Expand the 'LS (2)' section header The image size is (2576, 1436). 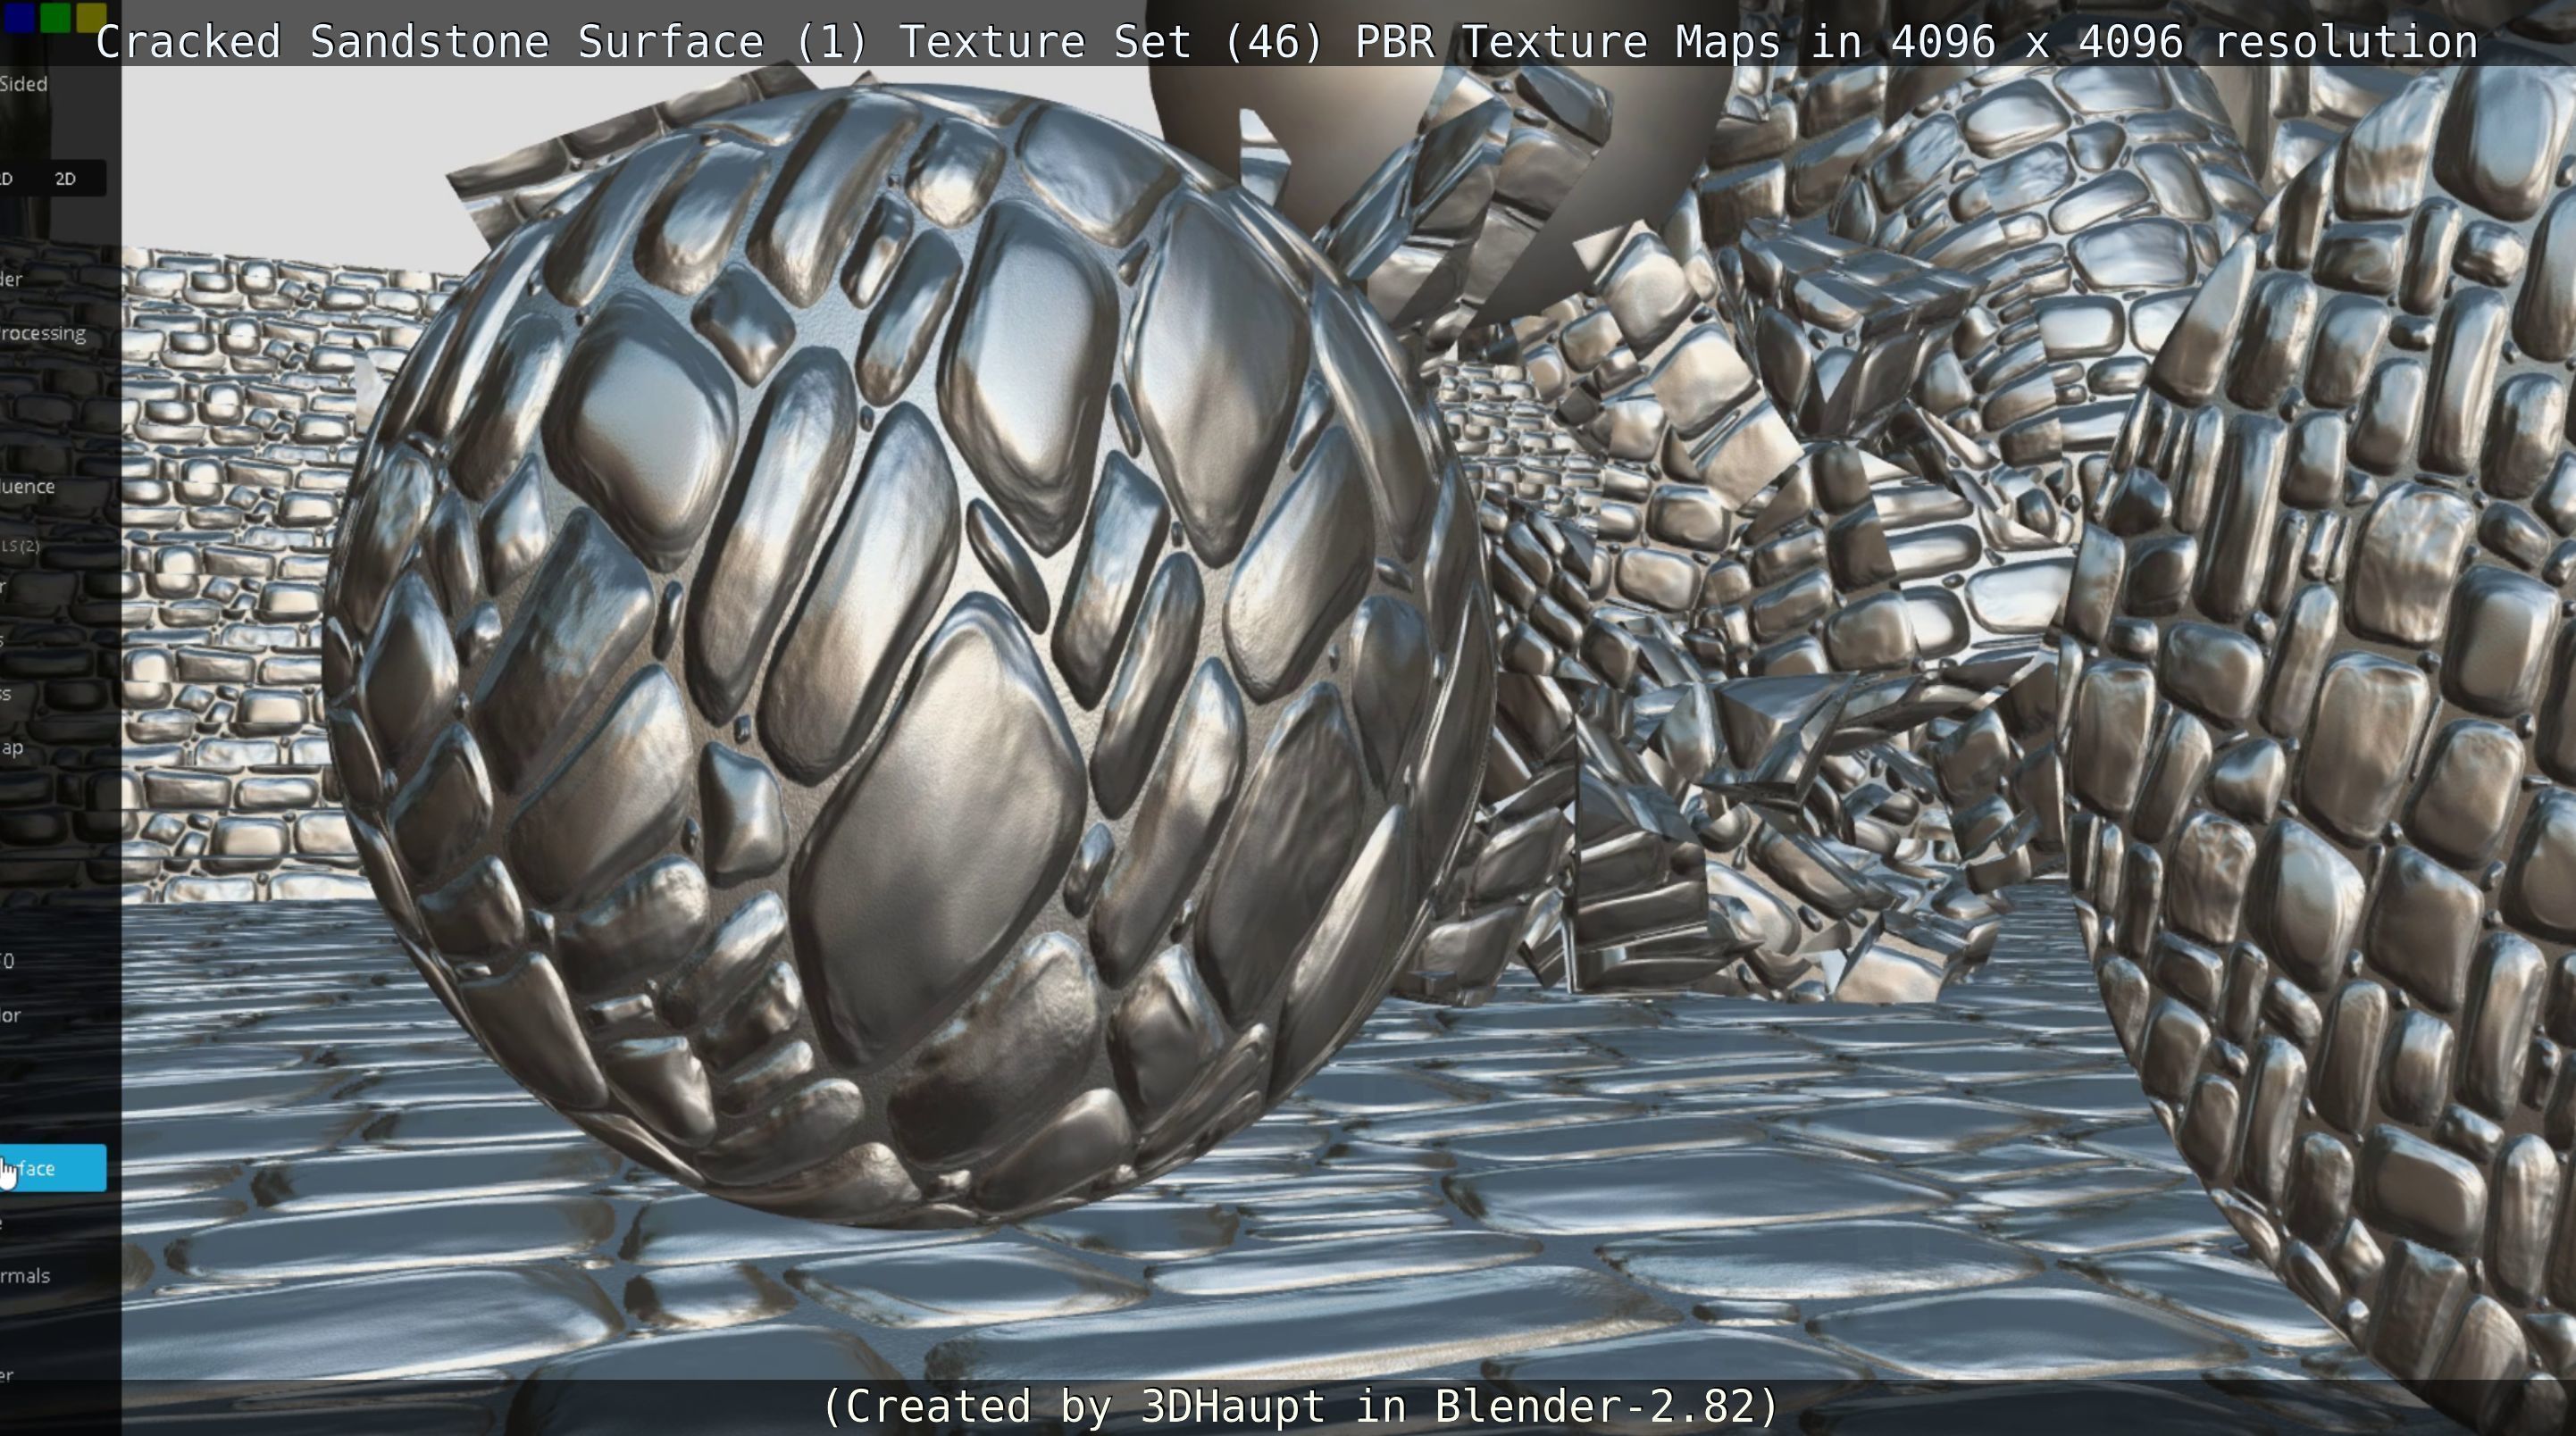[x=21, y=545]
